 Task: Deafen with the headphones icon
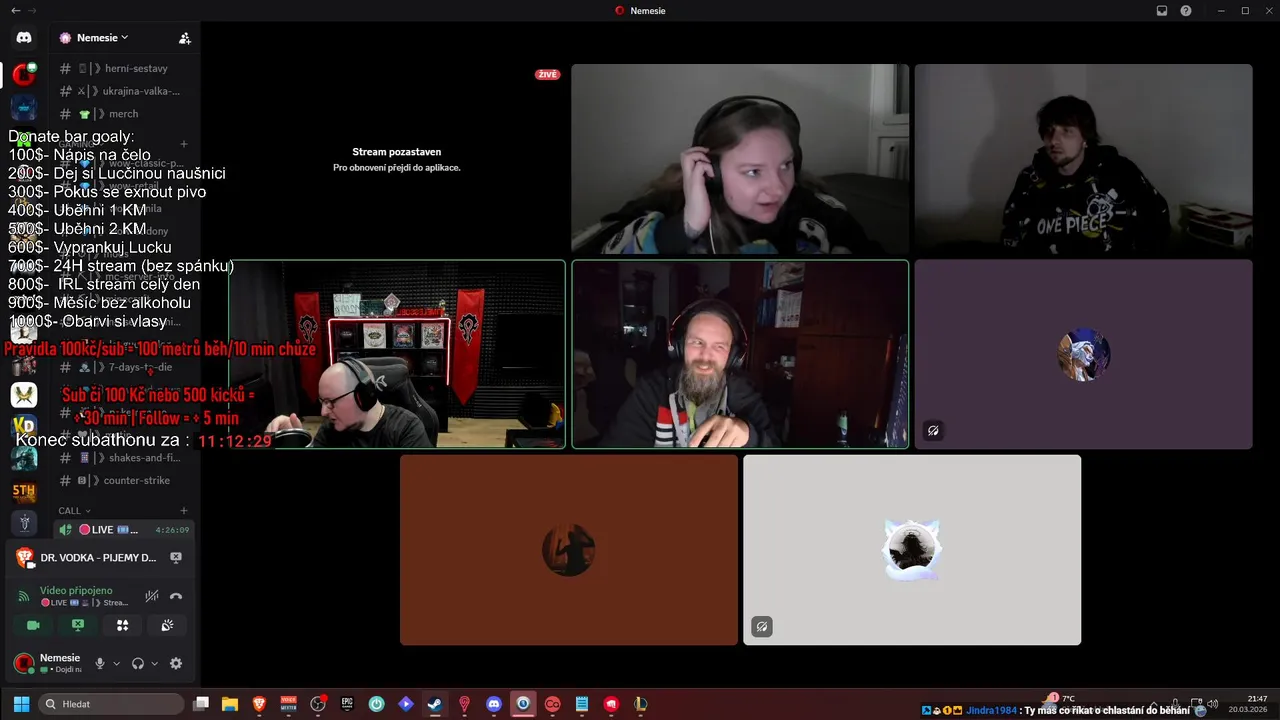coord(138,663)
